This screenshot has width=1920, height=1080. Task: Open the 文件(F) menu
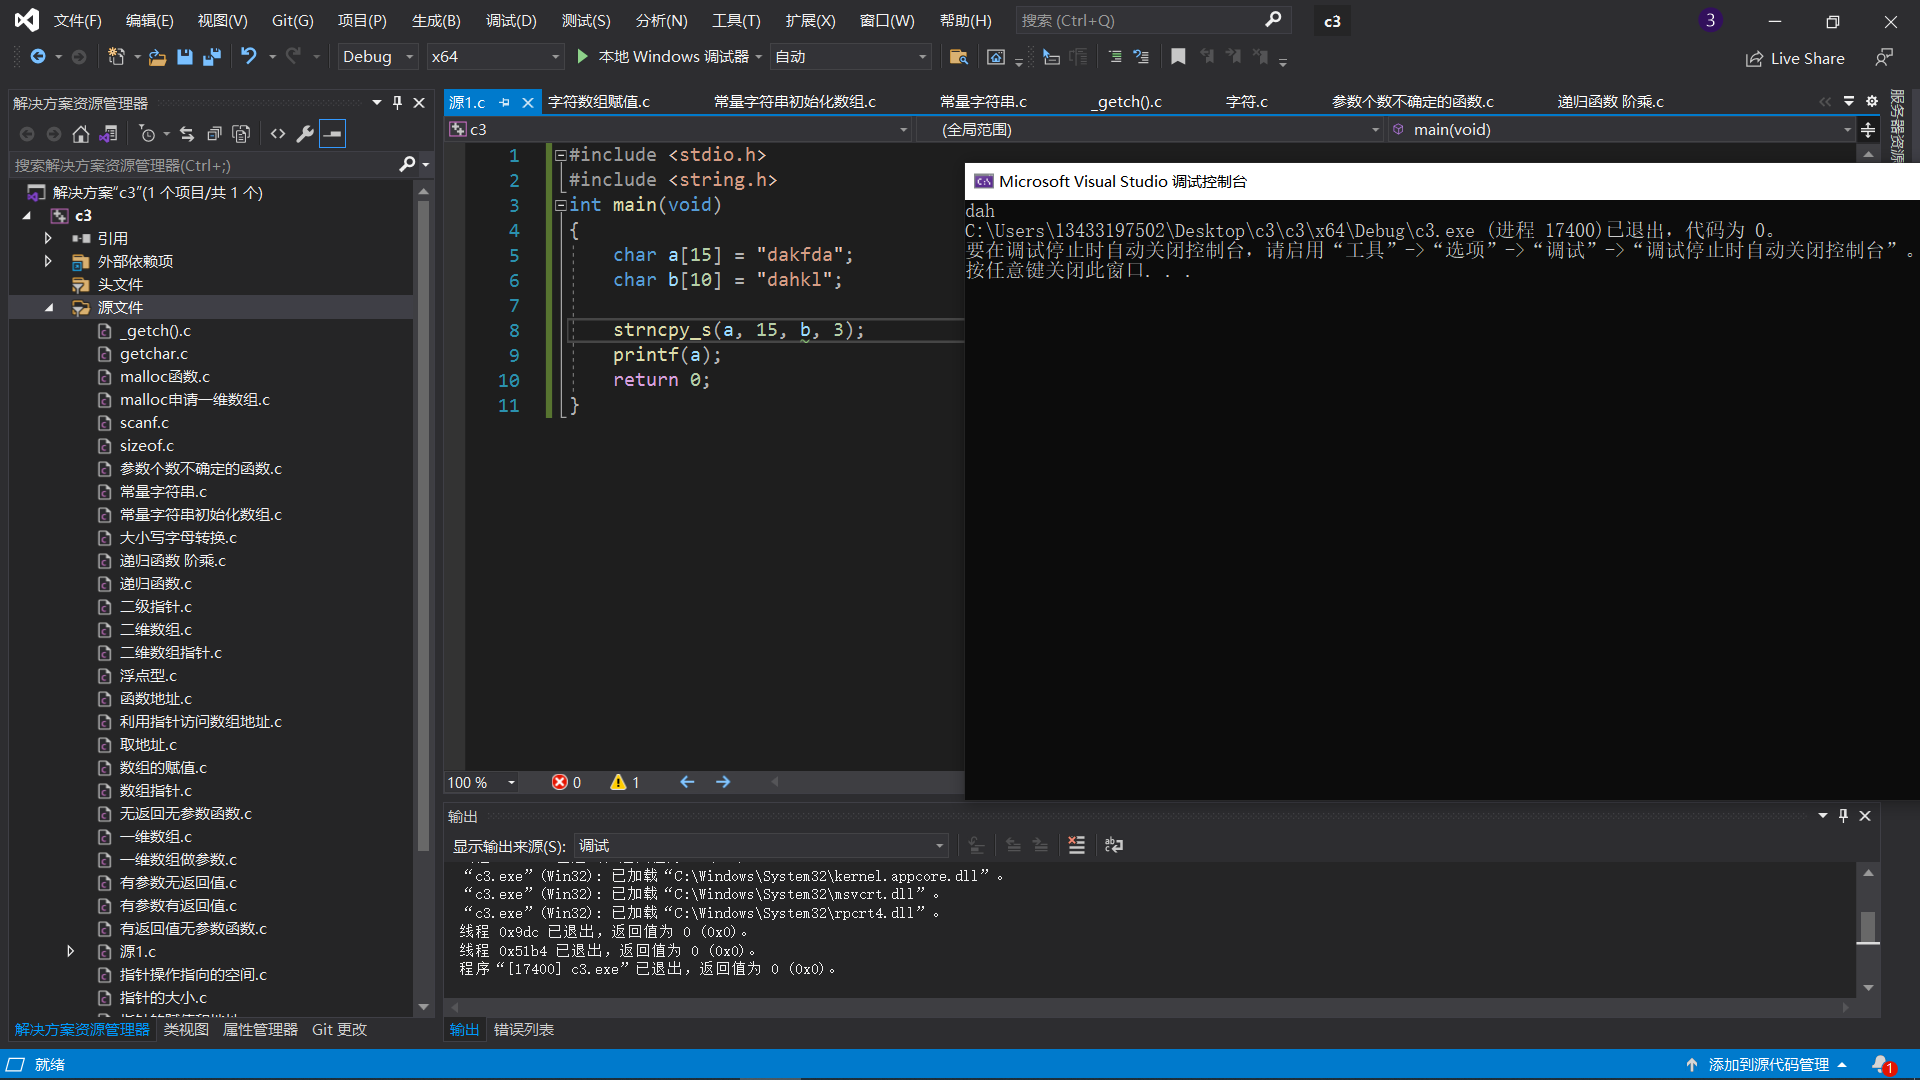[78, 20]
